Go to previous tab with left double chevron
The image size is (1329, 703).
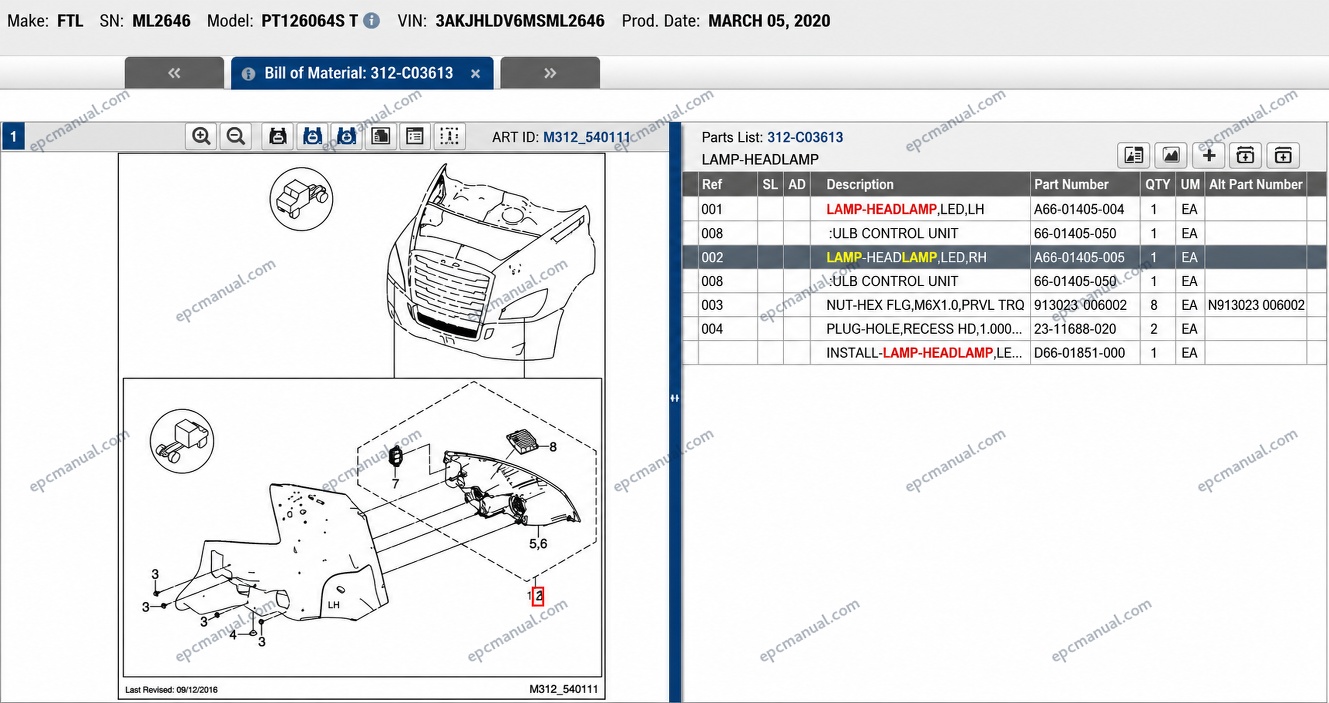(174, 73)
